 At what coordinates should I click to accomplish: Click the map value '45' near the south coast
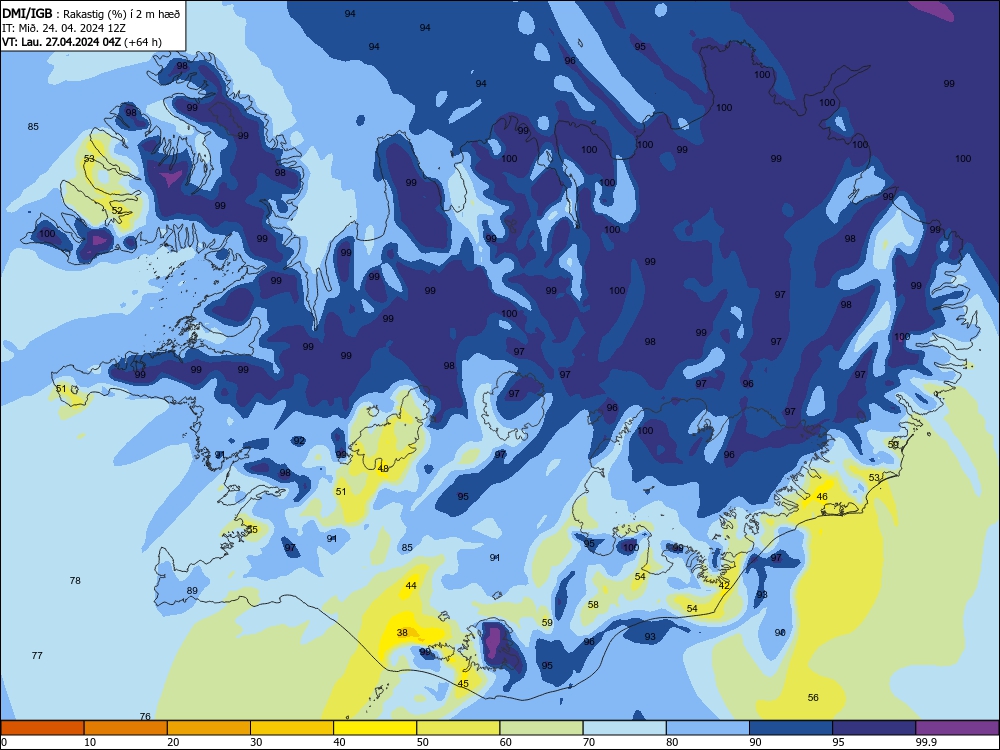click(463, 684)
